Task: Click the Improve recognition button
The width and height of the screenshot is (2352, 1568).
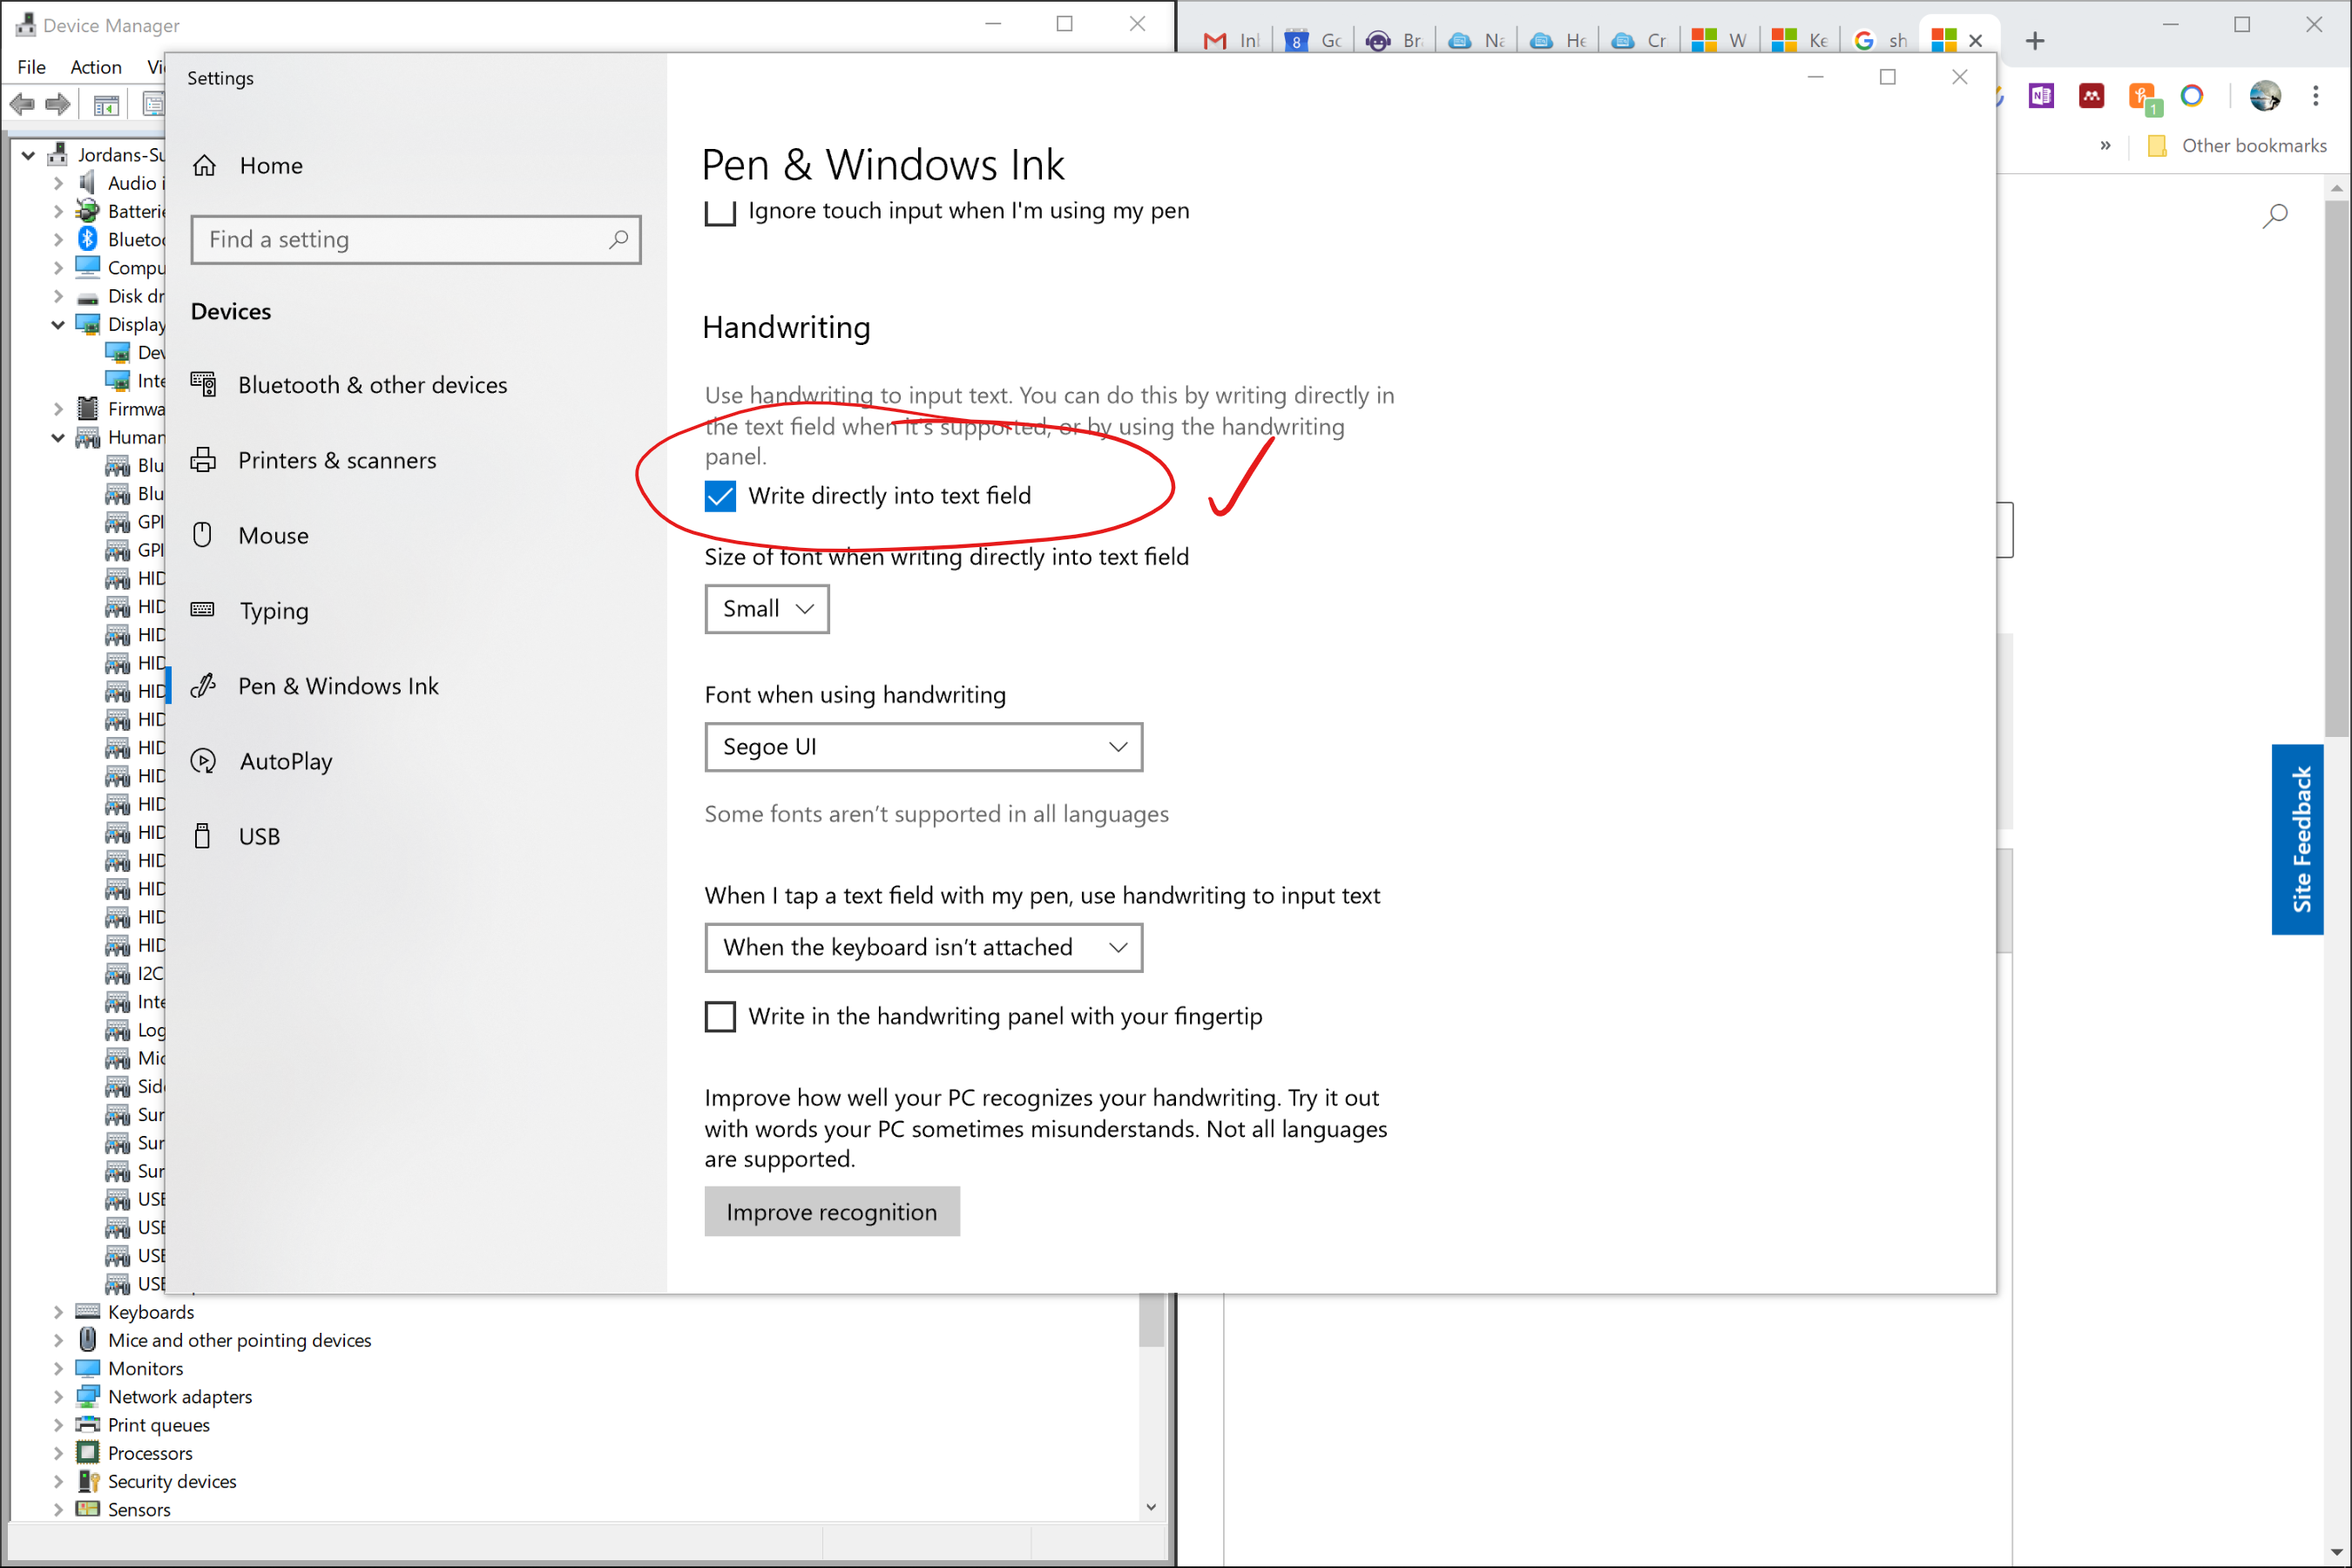Action: pos(831,1212)
